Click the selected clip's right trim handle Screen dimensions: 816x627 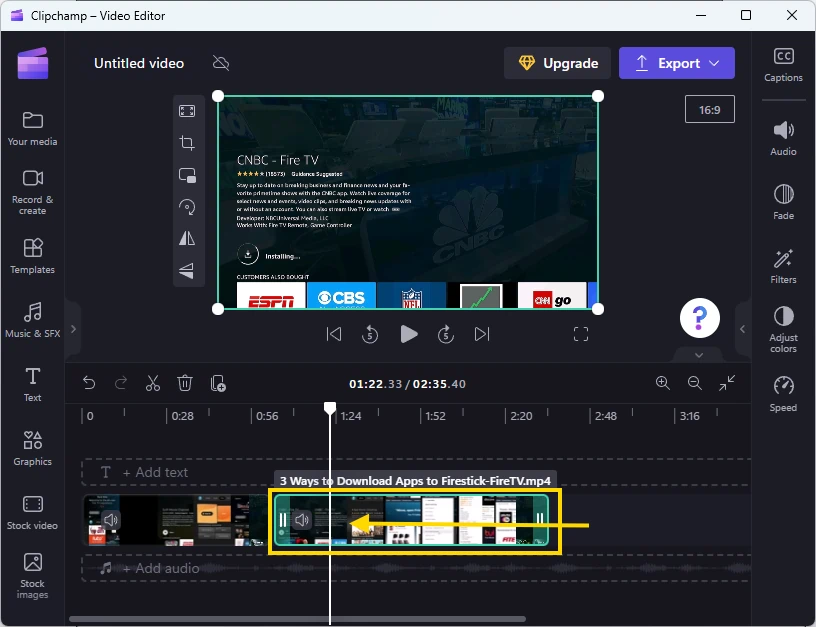click(540, 519)
